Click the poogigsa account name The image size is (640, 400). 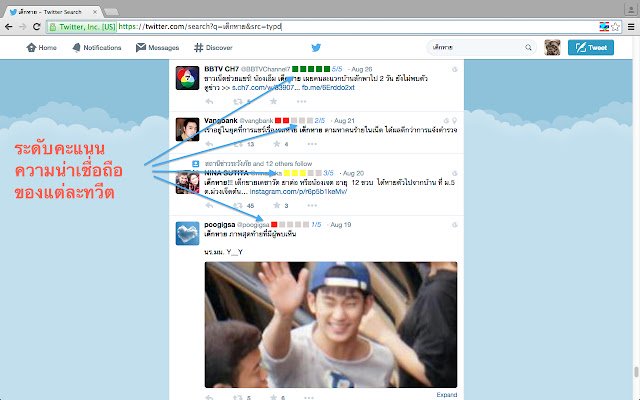pyautogui.click(x=220, y=224)
